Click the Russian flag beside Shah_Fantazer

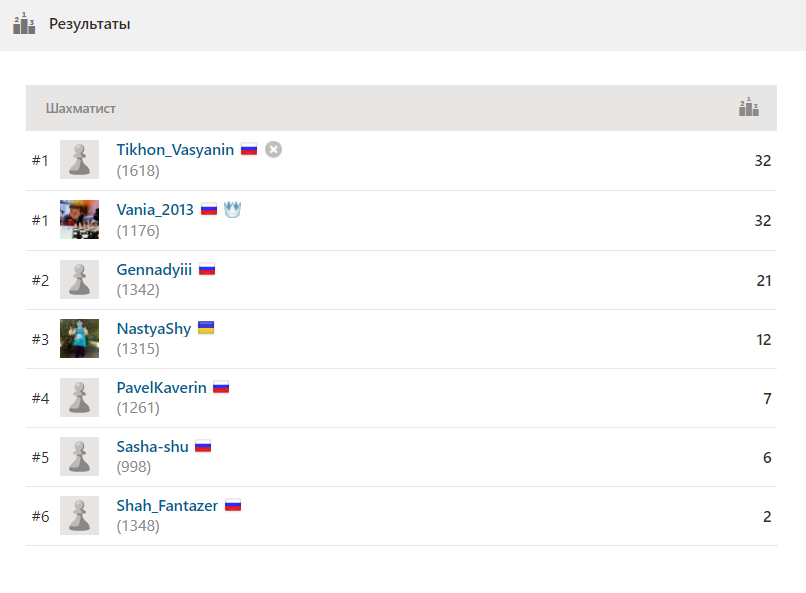pyautogui.click(x=233, y=506)
